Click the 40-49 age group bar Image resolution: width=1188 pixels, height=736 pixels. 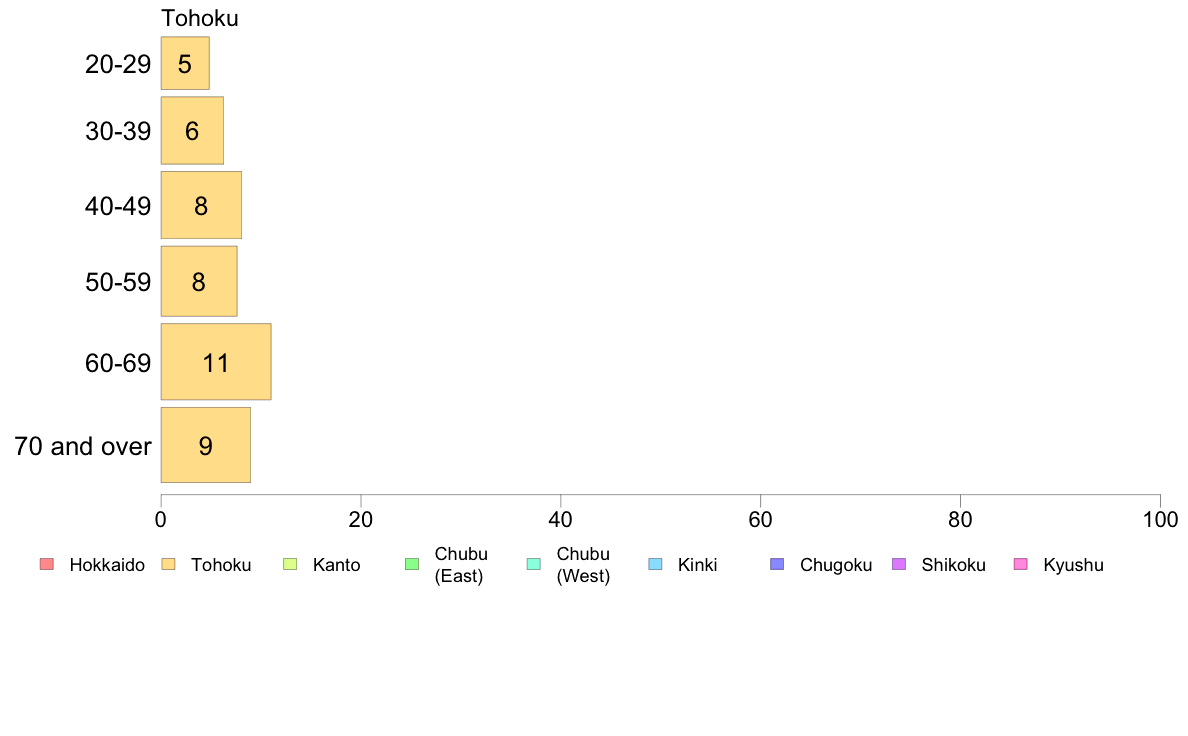(x=201, y=205)
